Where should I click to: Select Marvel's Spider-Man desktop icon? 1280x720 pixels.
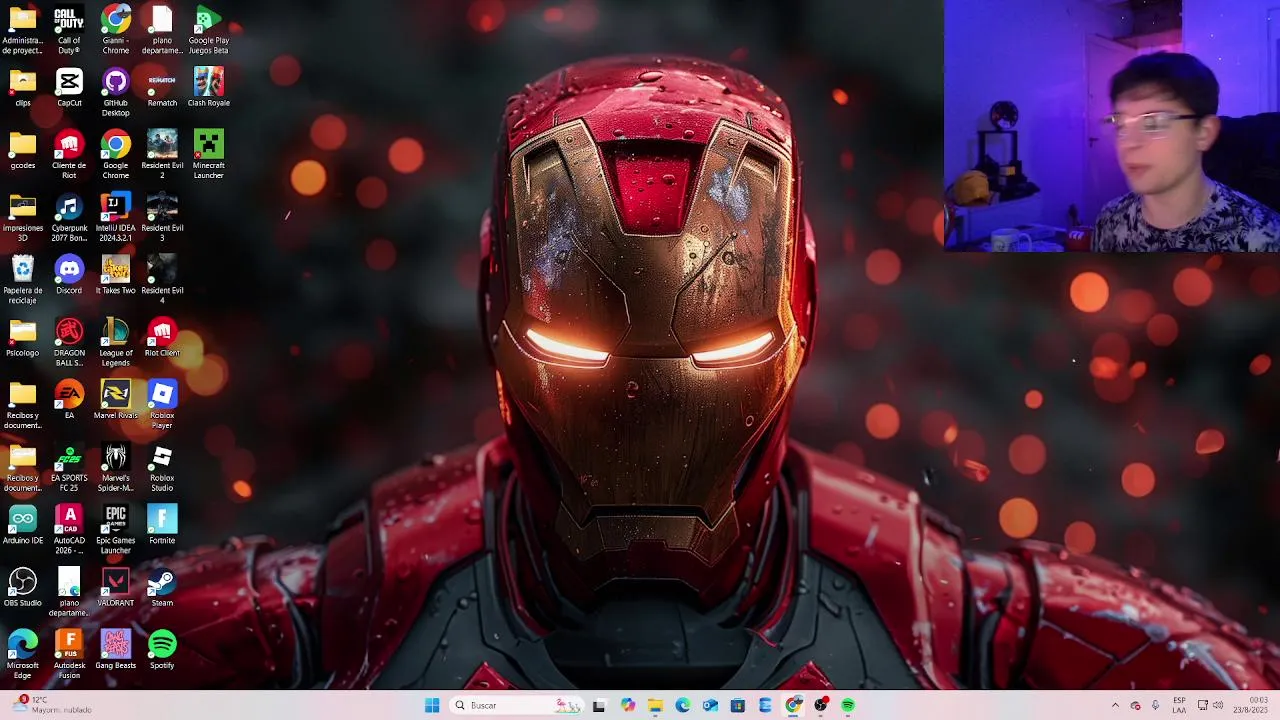click(x=116, y=468)
